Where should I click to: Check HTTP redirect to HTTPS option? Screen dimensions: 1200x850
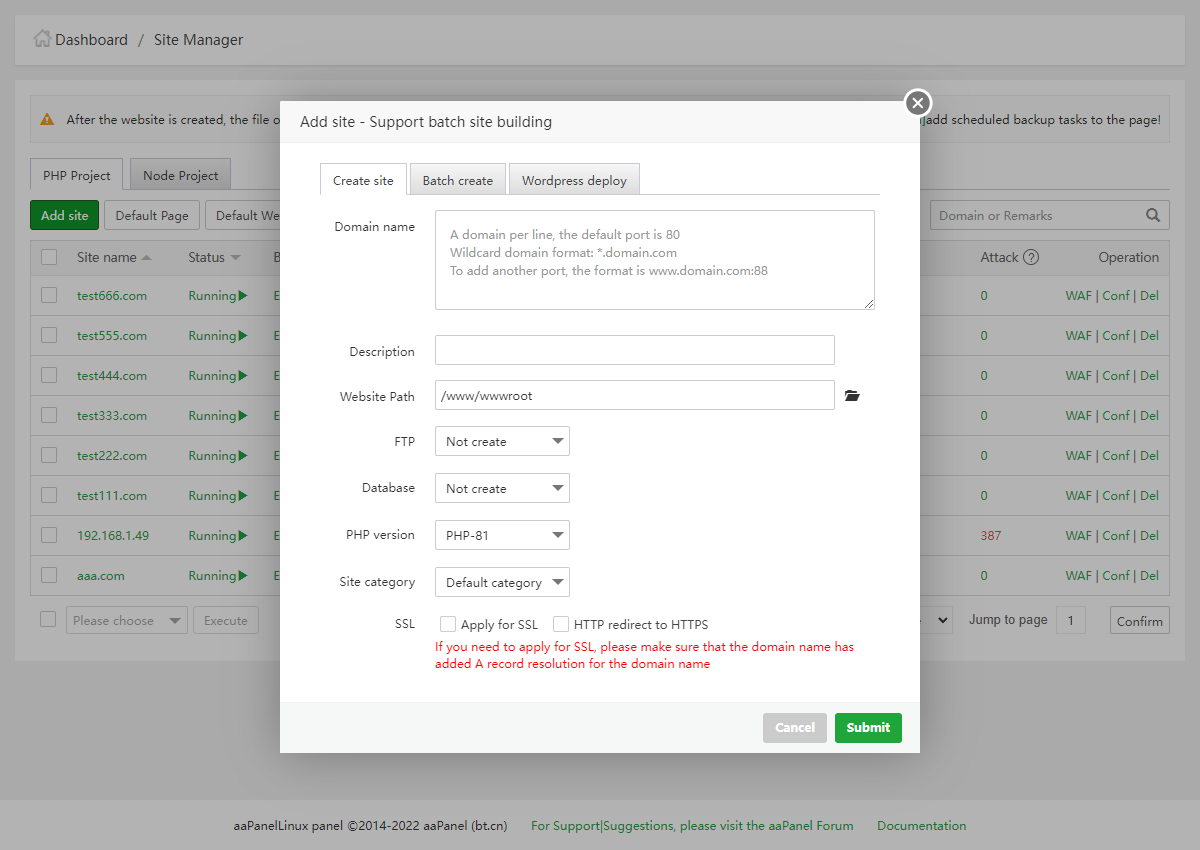click(x=561, y=624)
